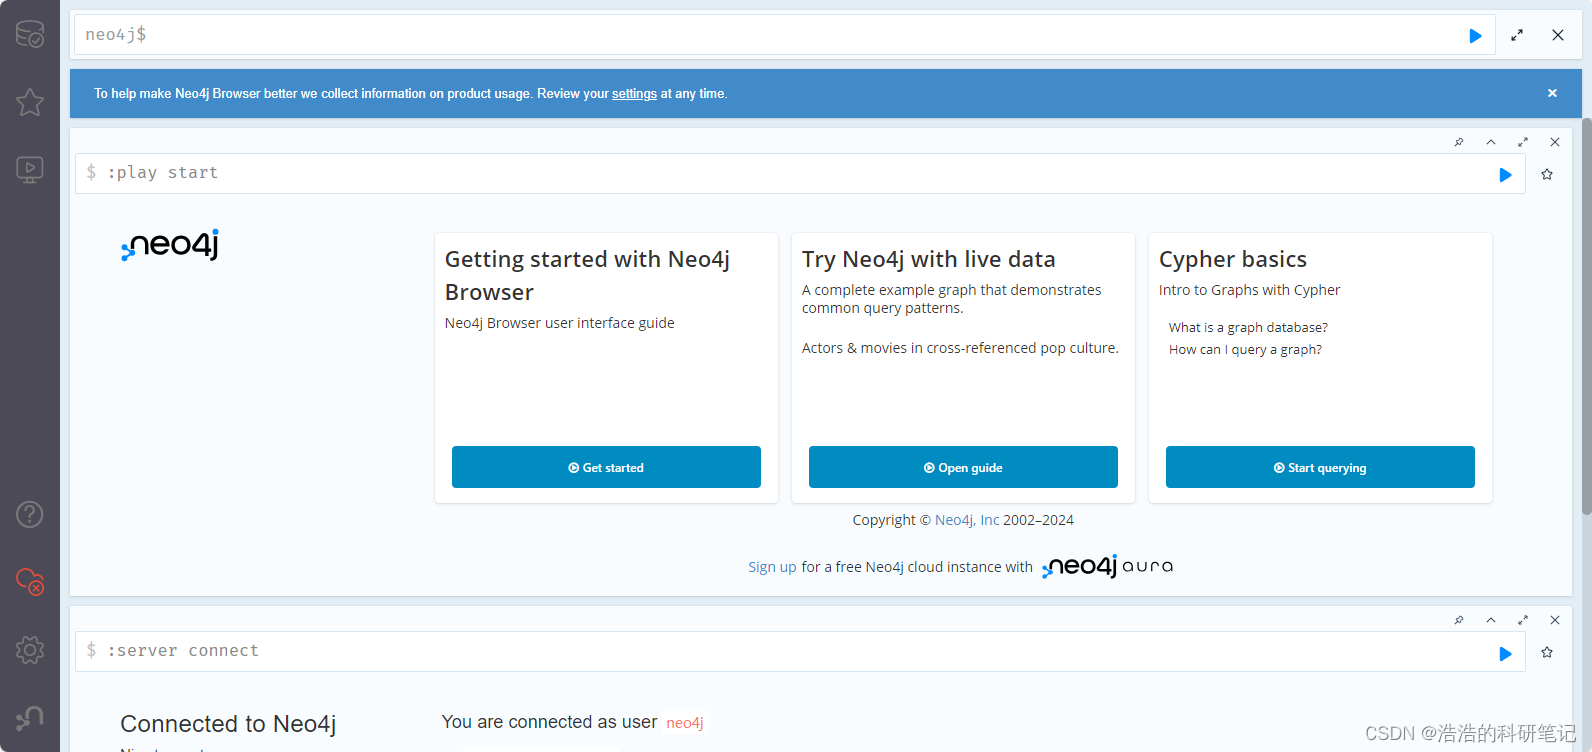Open the About Neo4j sidebar icon
The width and height of the screenshot is (1592, 752).
pos(30,717)
